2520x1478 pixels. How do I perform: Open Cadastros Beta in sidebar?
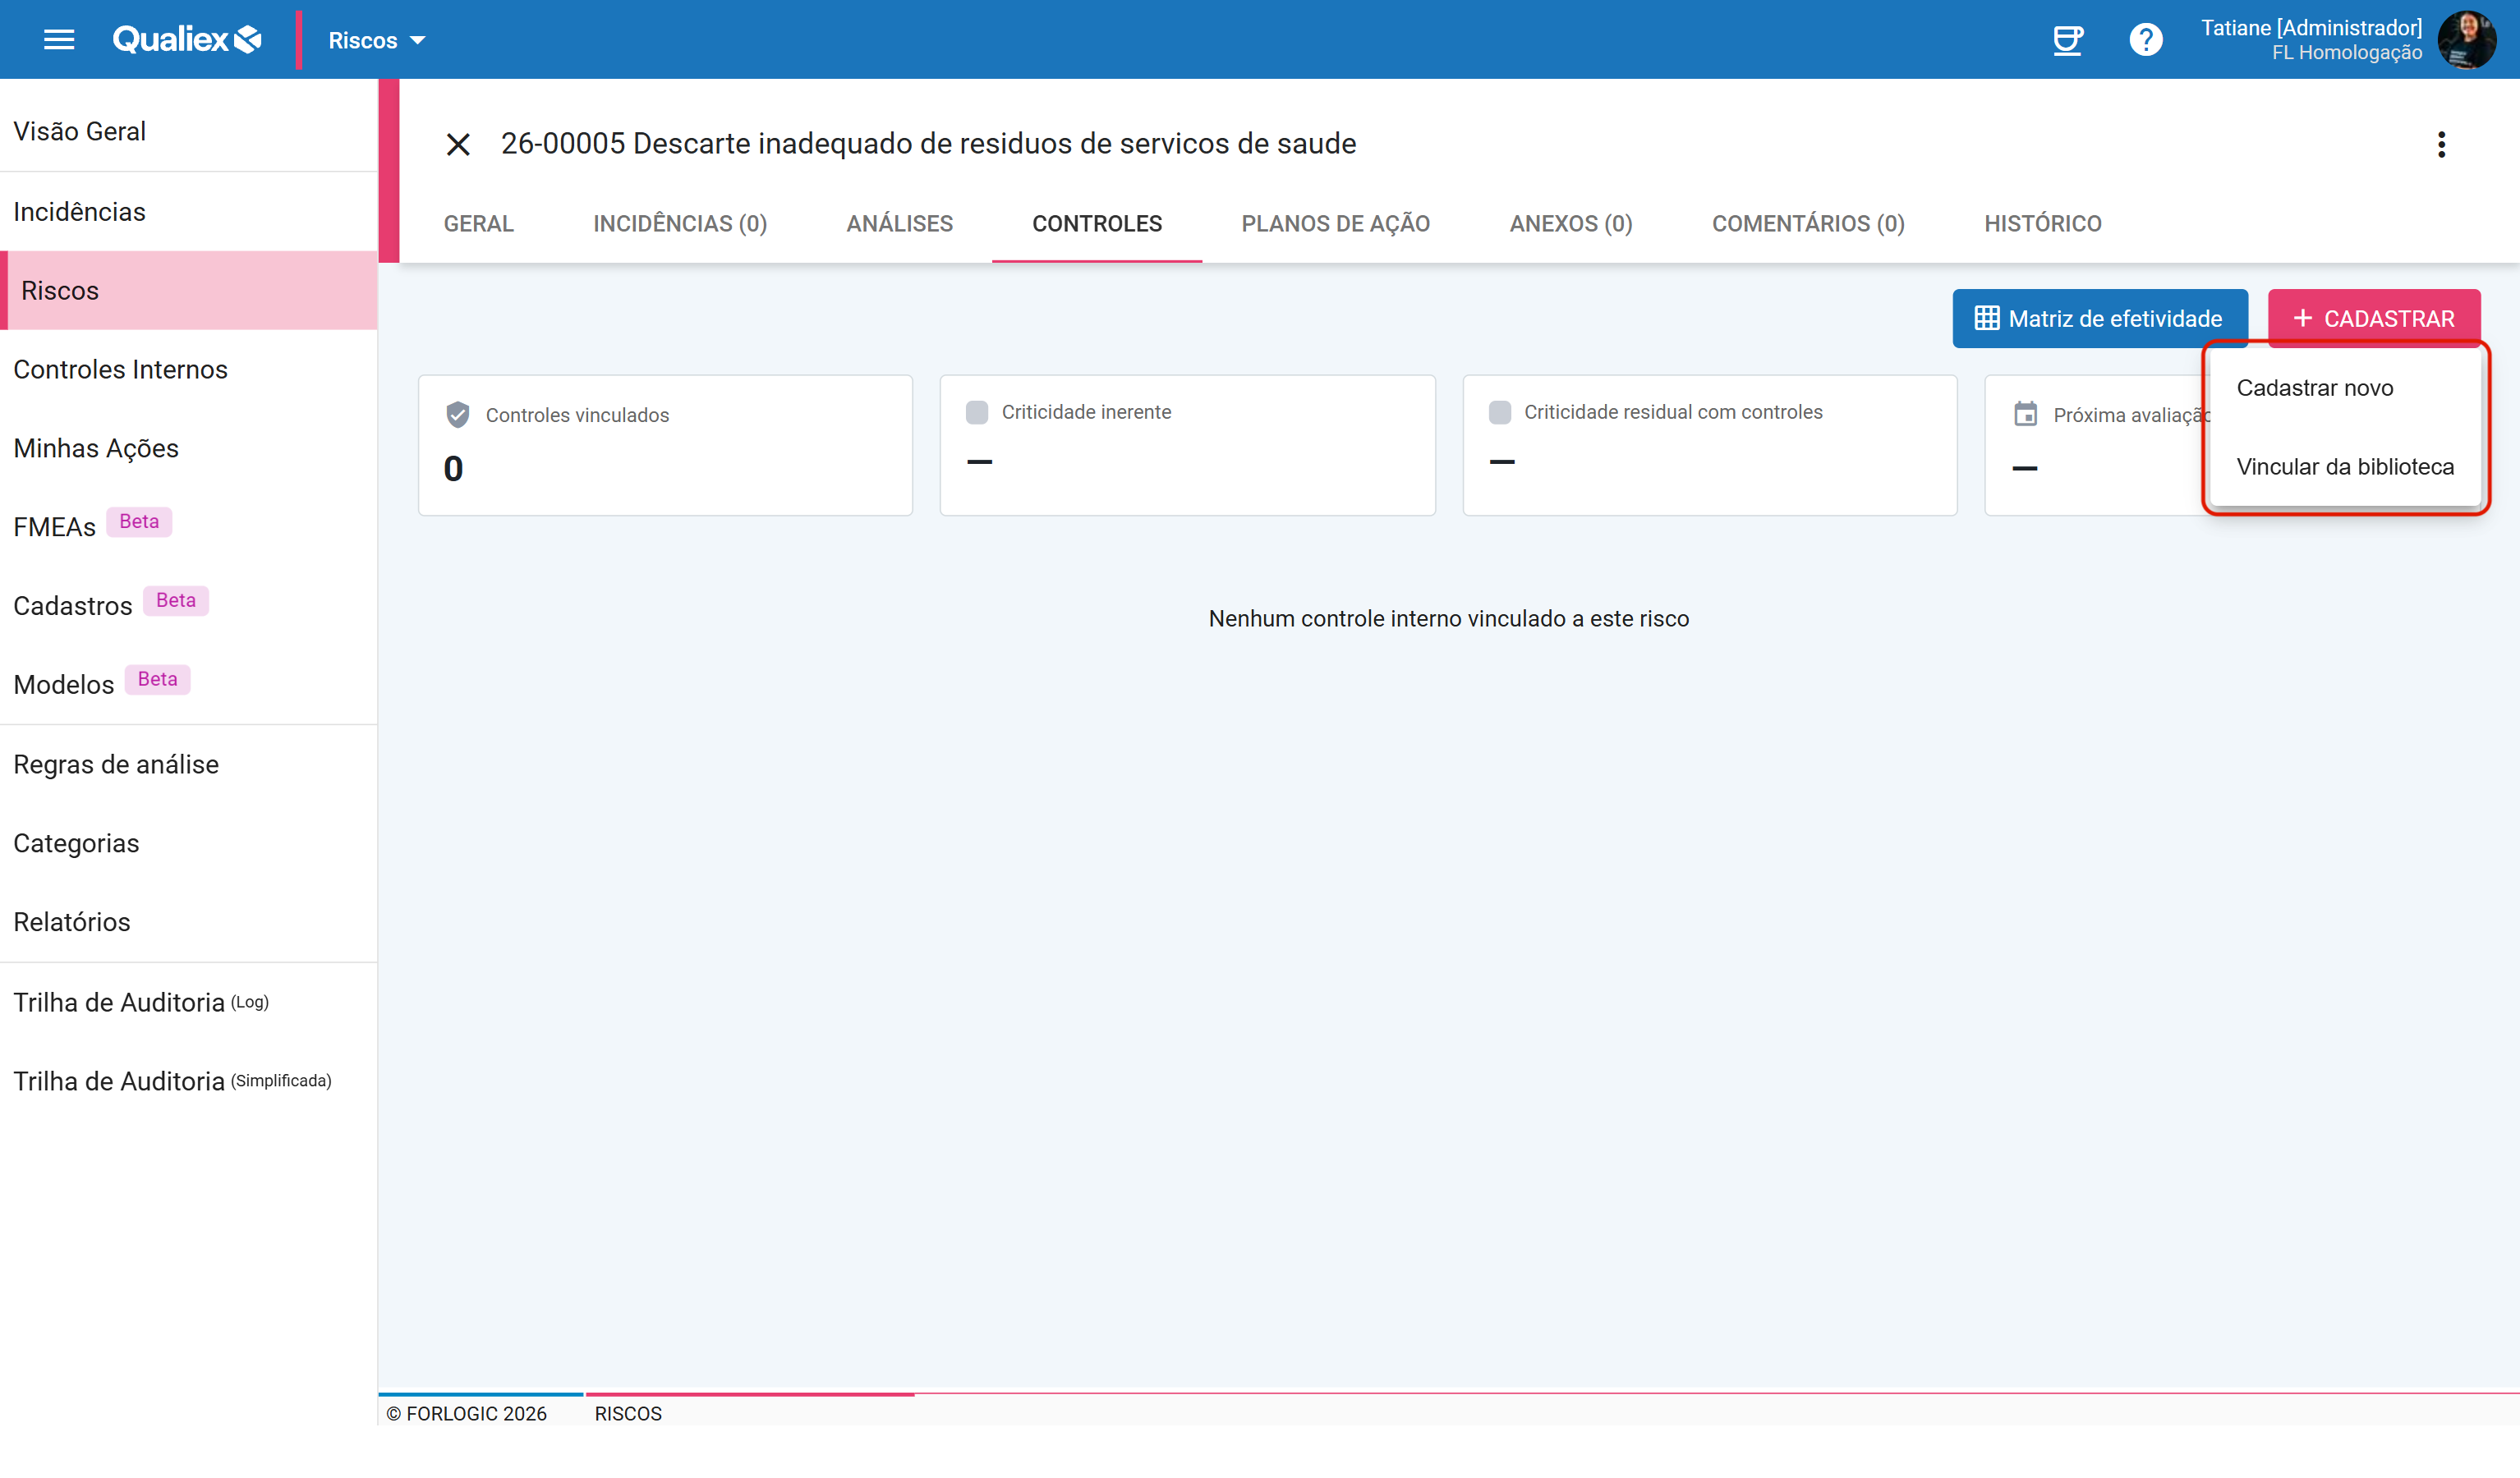tap(189, 606)
